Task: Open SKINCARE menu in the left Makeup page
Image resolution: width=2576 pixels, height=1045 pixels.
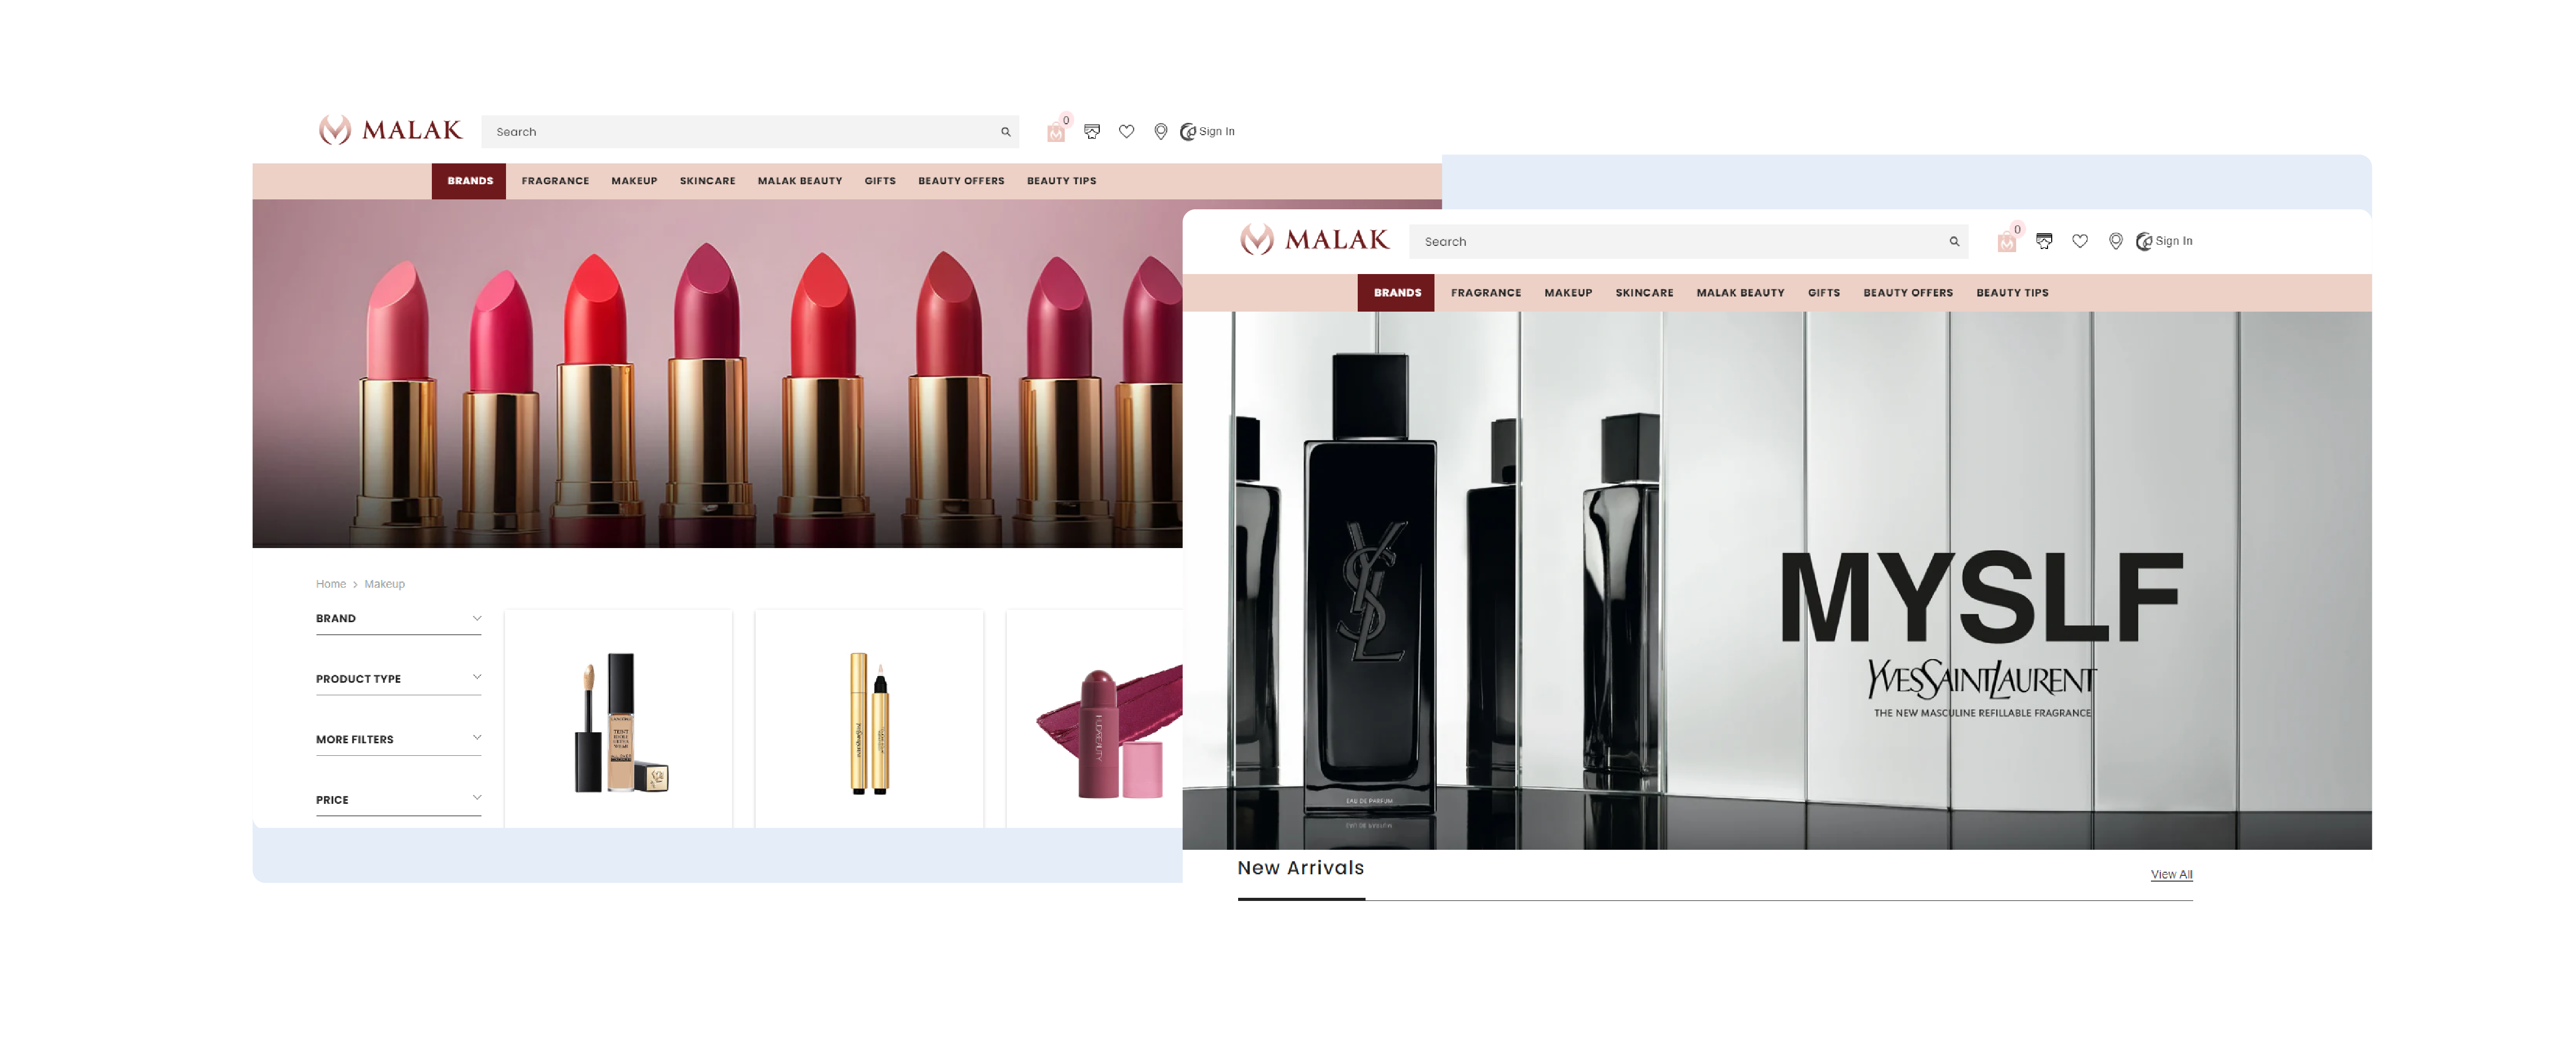Action: coord(707,181)
